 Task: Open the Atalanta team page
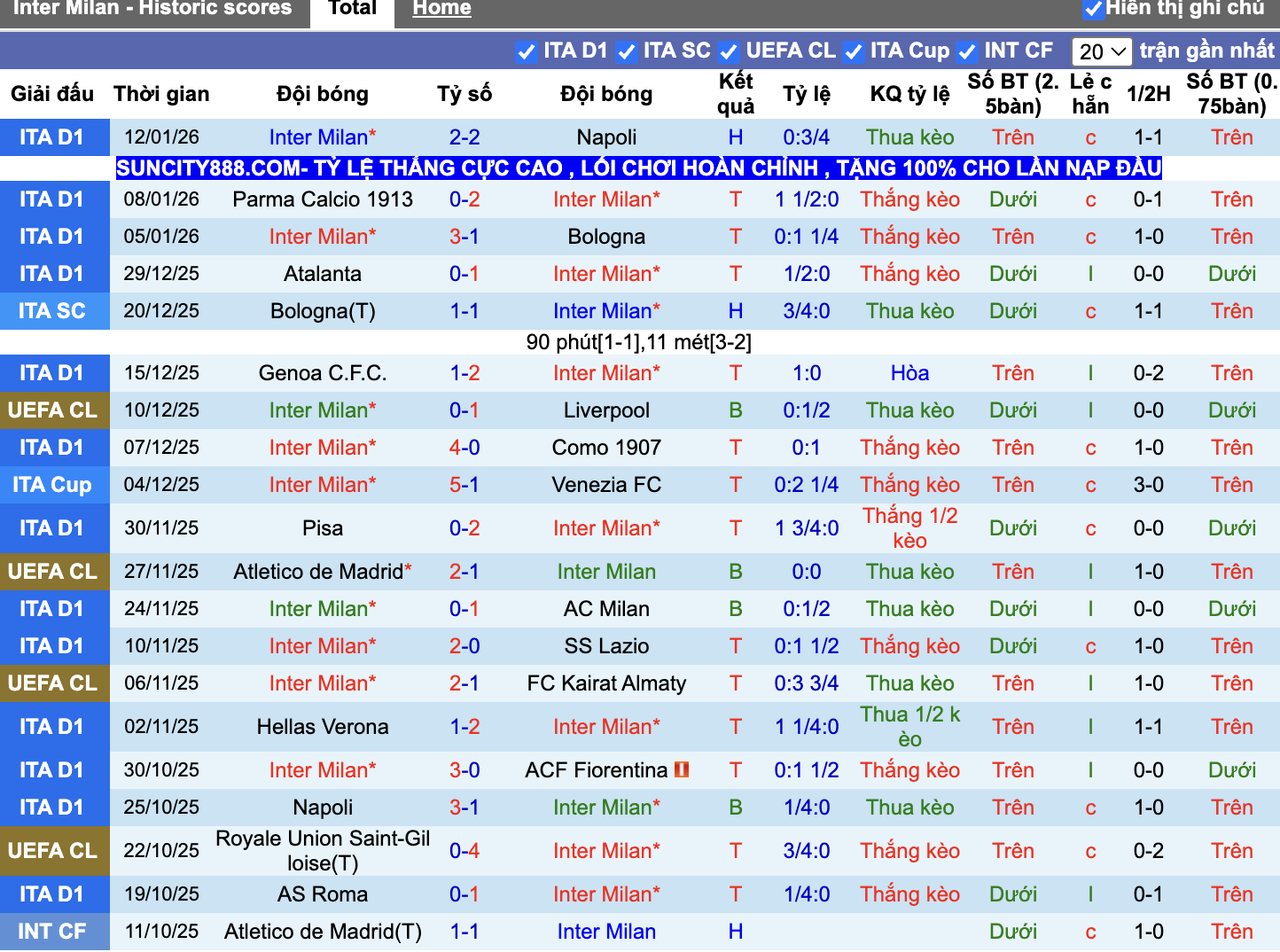(x=323, y=274)
